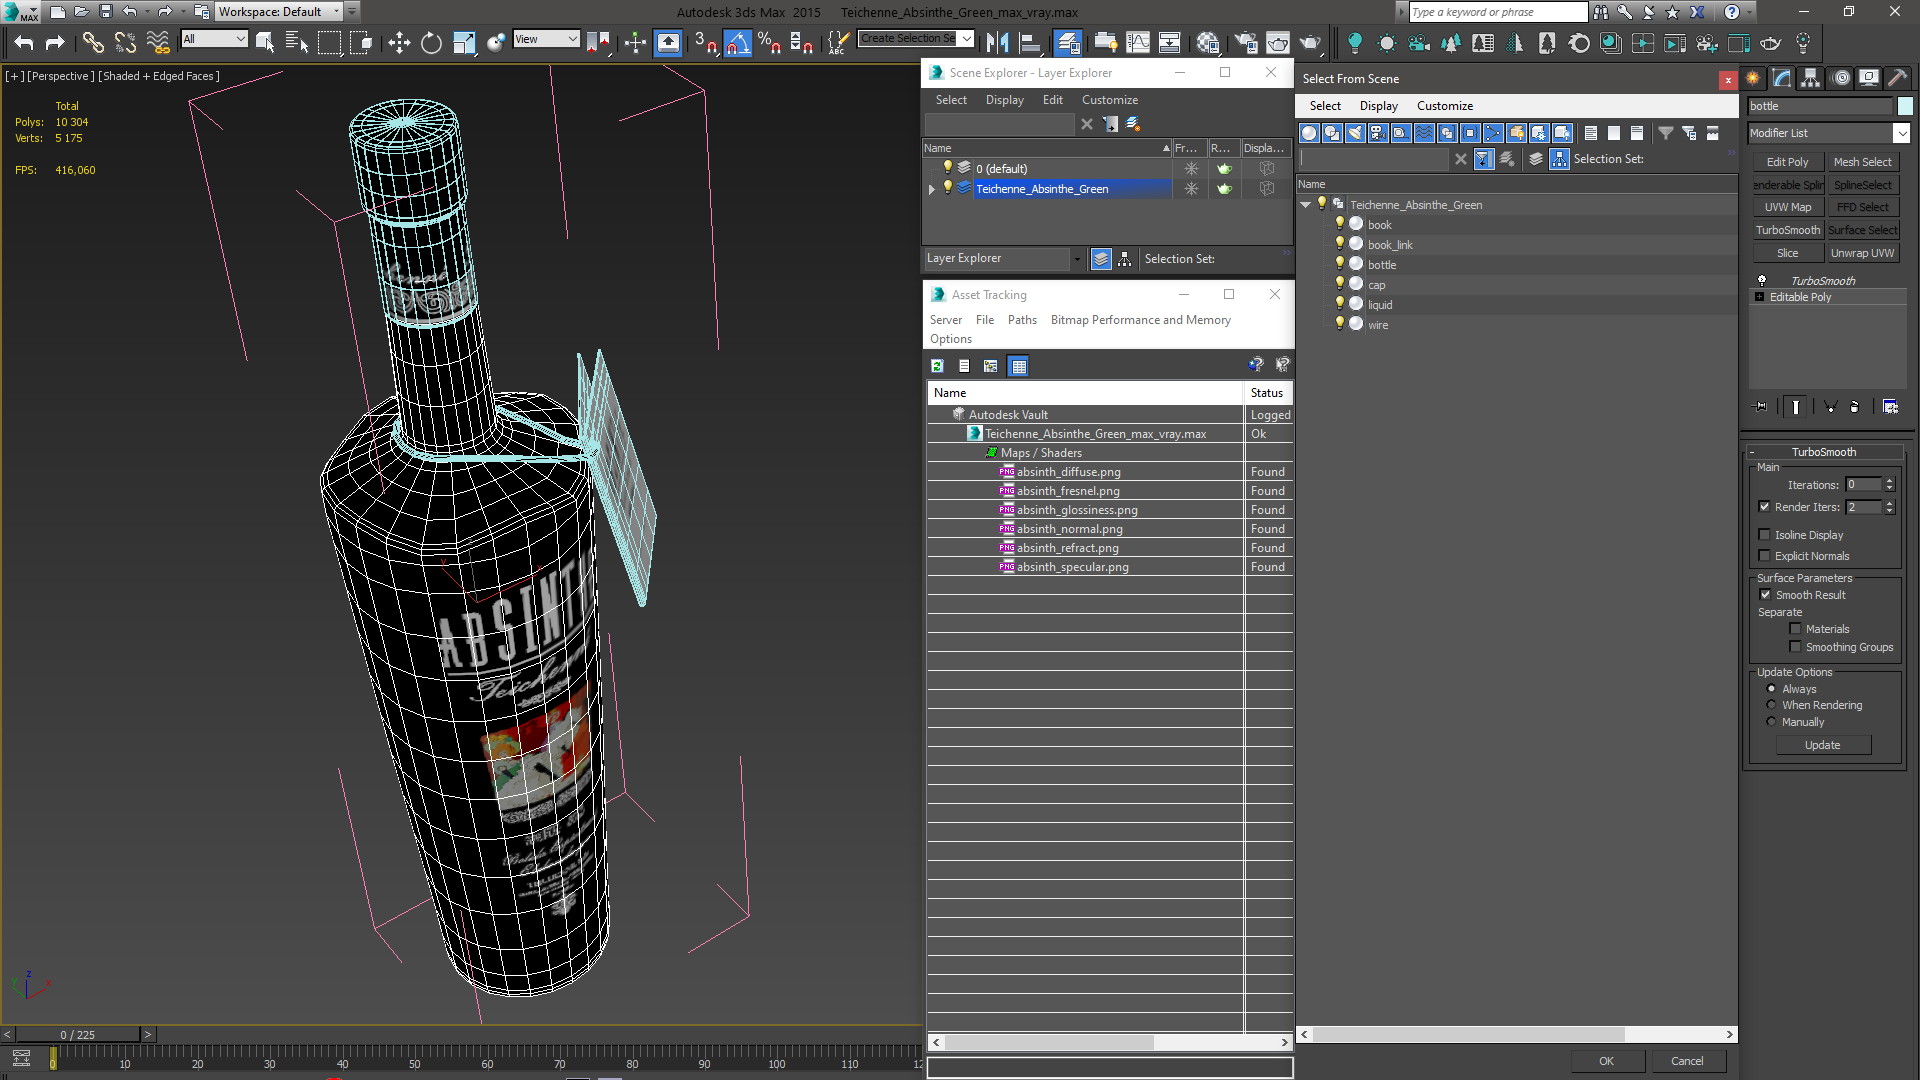Expand the Teichenne_Absinthe_Green layer in Scene Explorer
The image size is (1920, 1080).
[932, 189]
